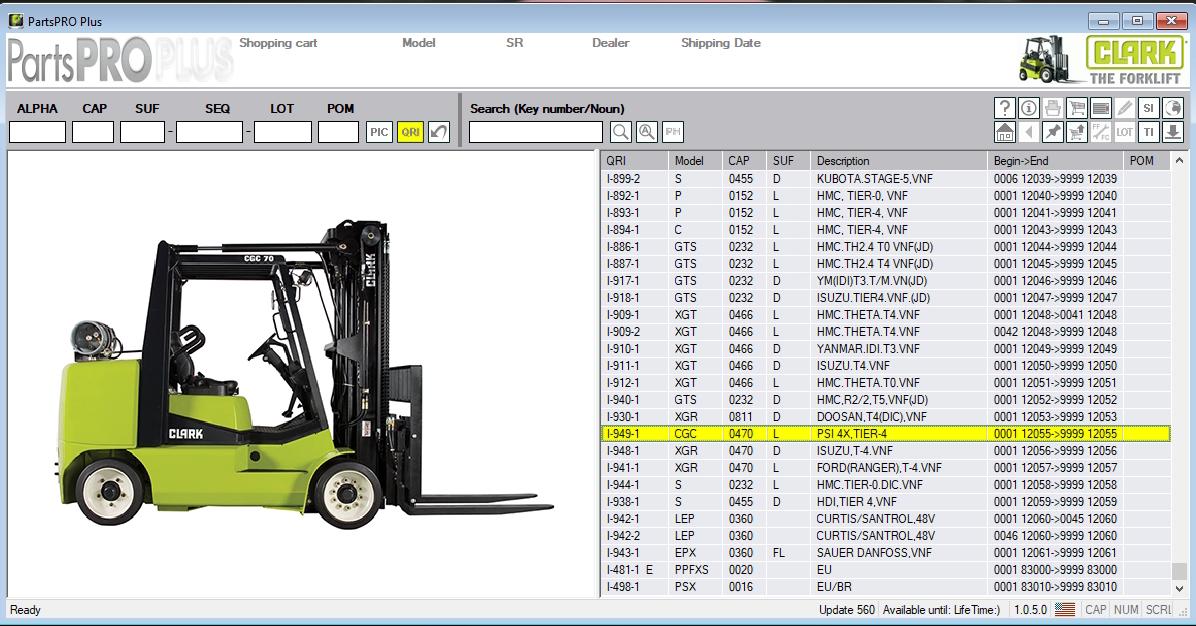Select highlighted row I-949-1 PSI 4X,TIER-4

pyautogui.click(x=886, y=434)
